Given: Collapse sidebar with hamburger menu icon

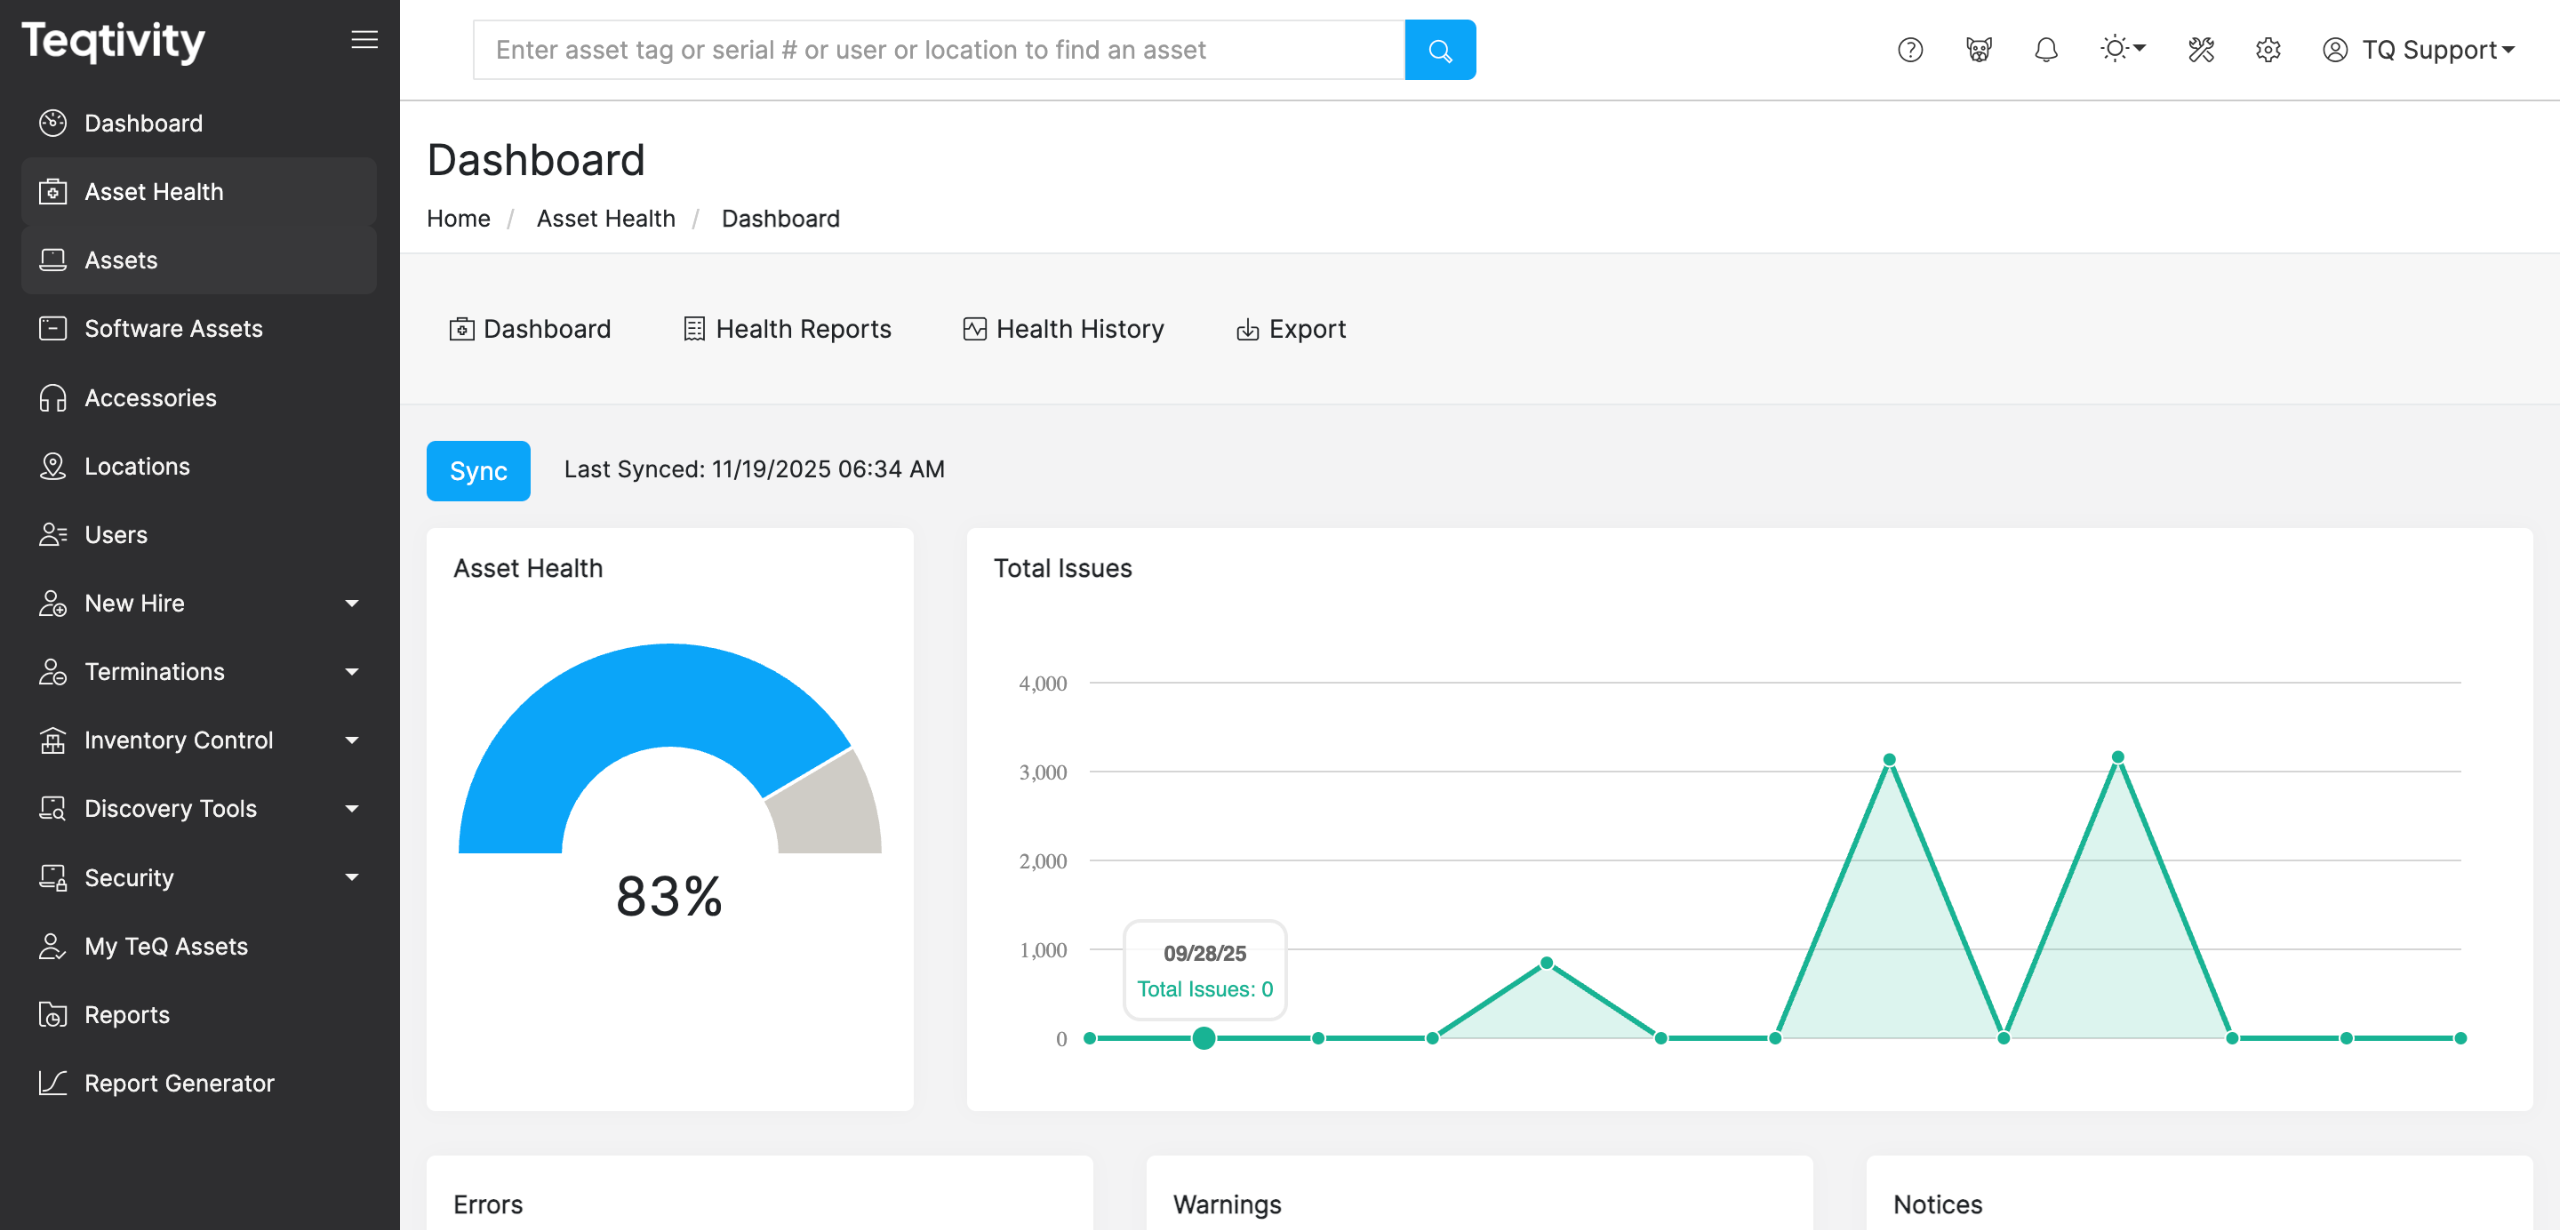Looking at the screenshot, I should 364,40.
